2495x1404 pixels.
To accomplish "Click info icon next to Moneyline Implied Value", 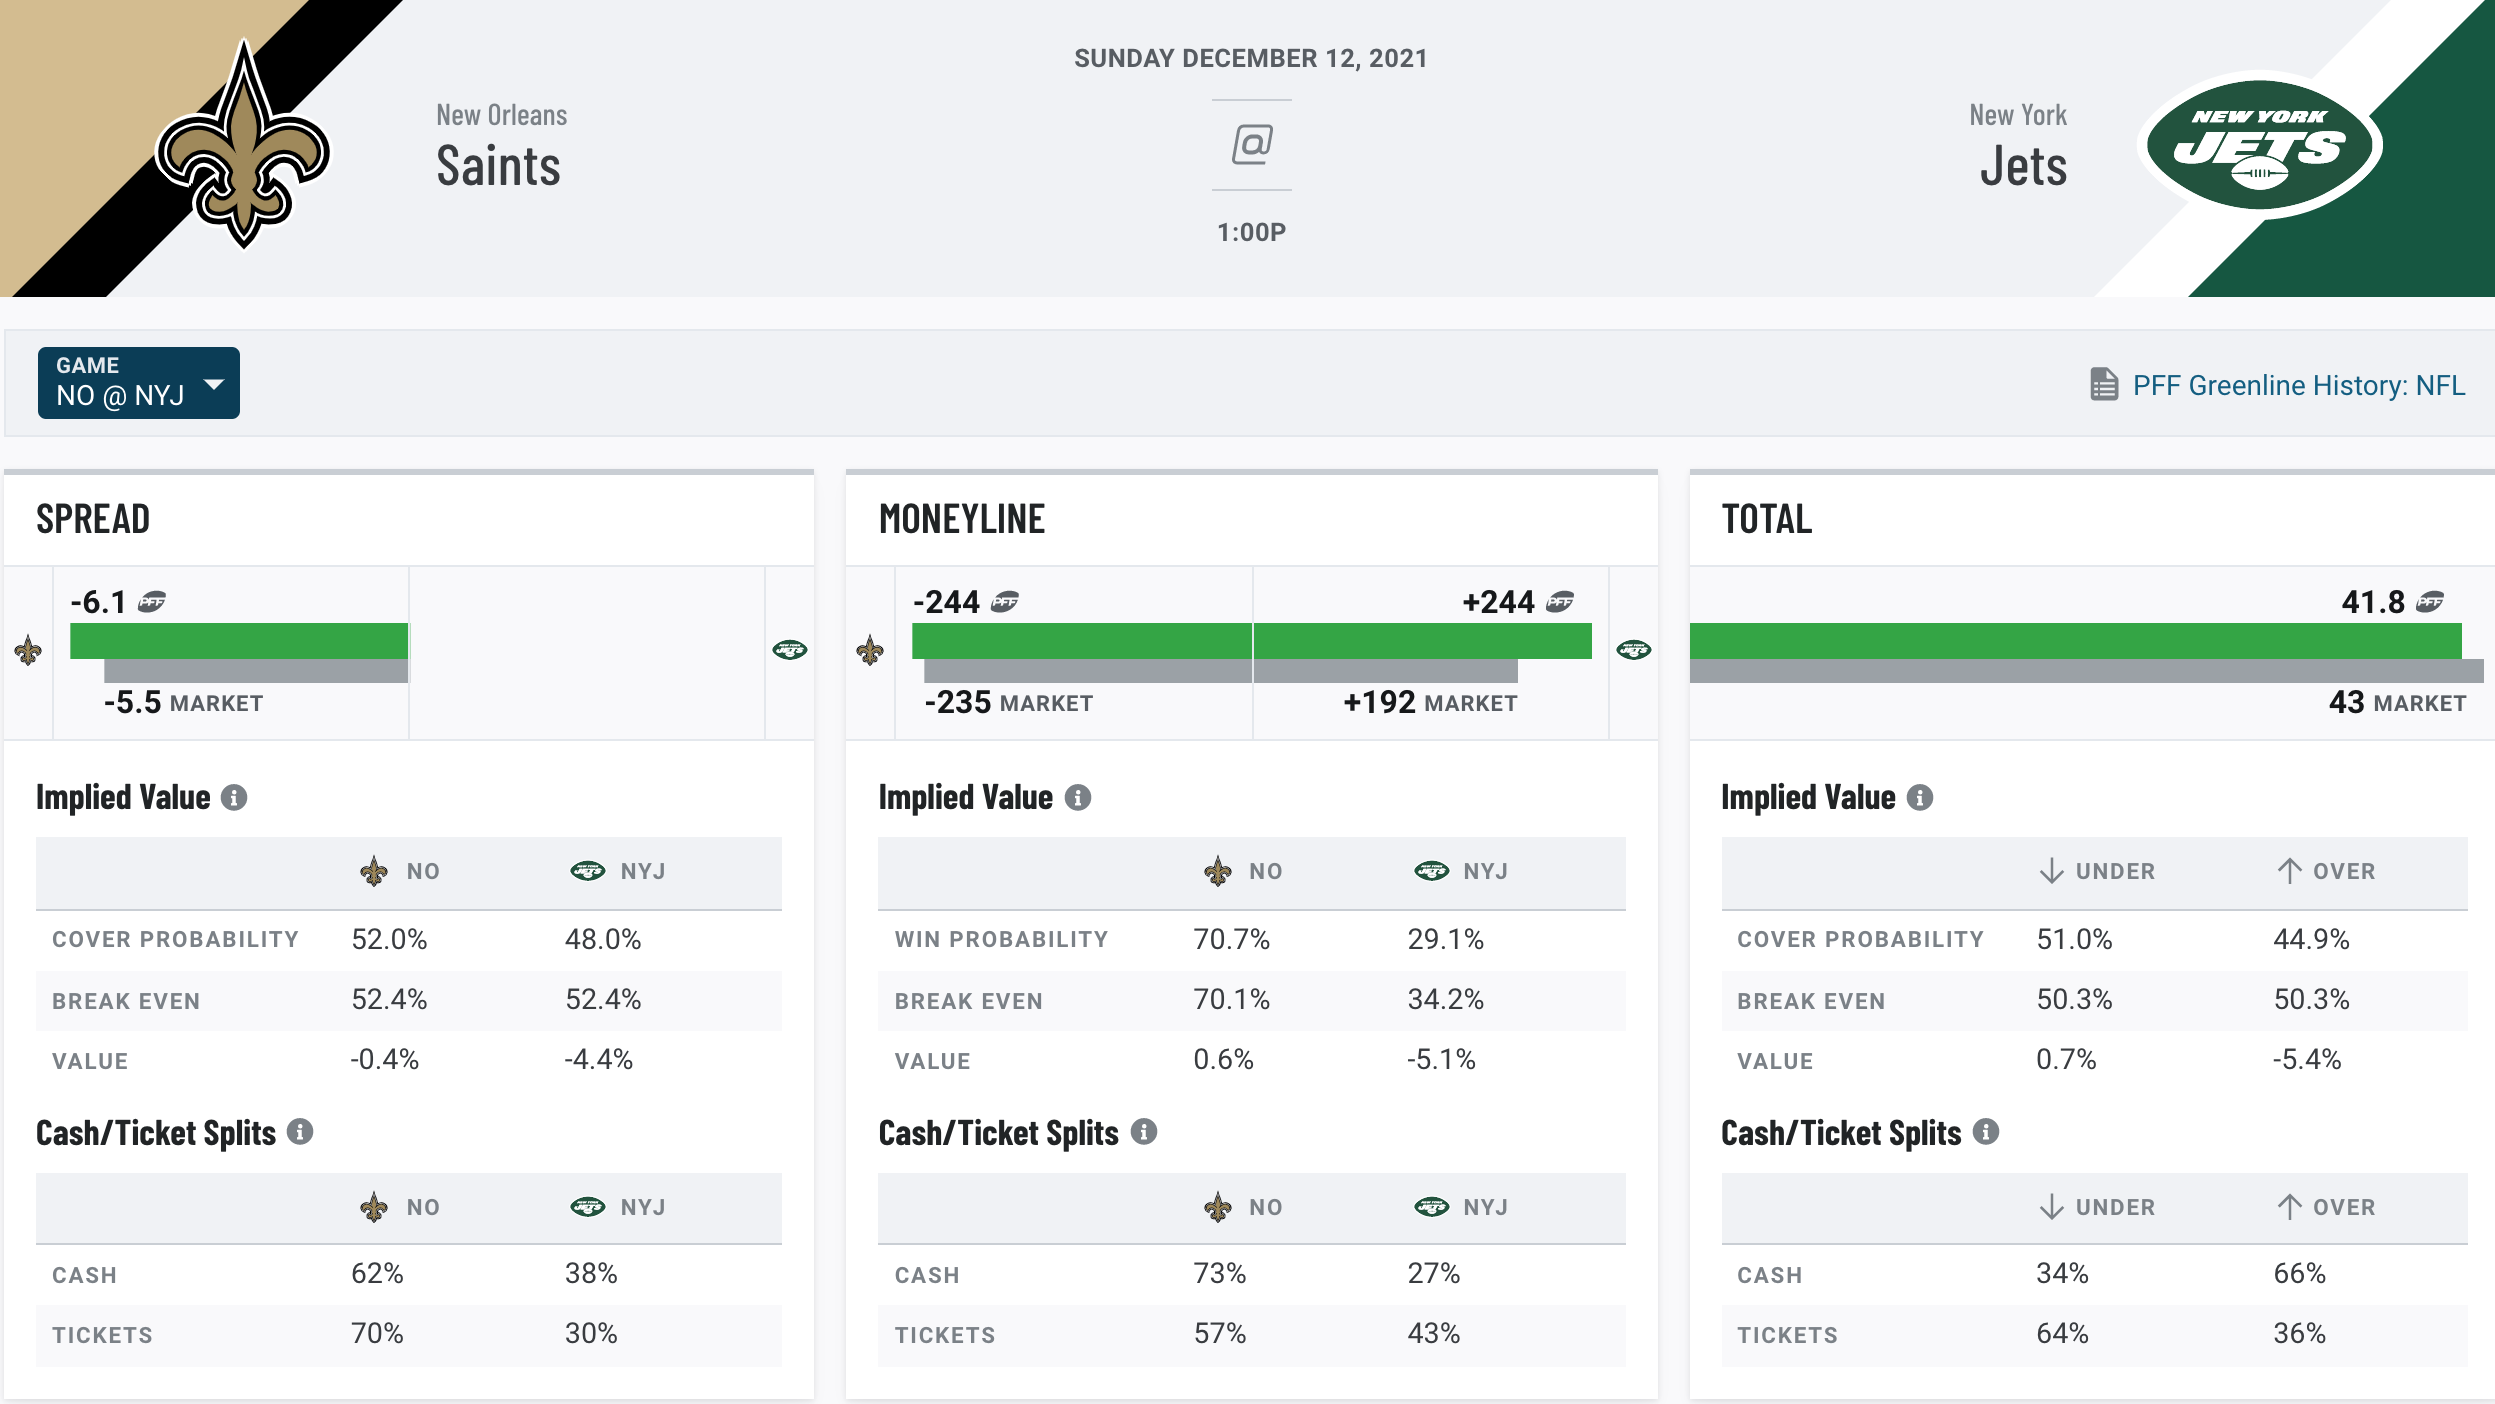I will (x=1077, y=798).
